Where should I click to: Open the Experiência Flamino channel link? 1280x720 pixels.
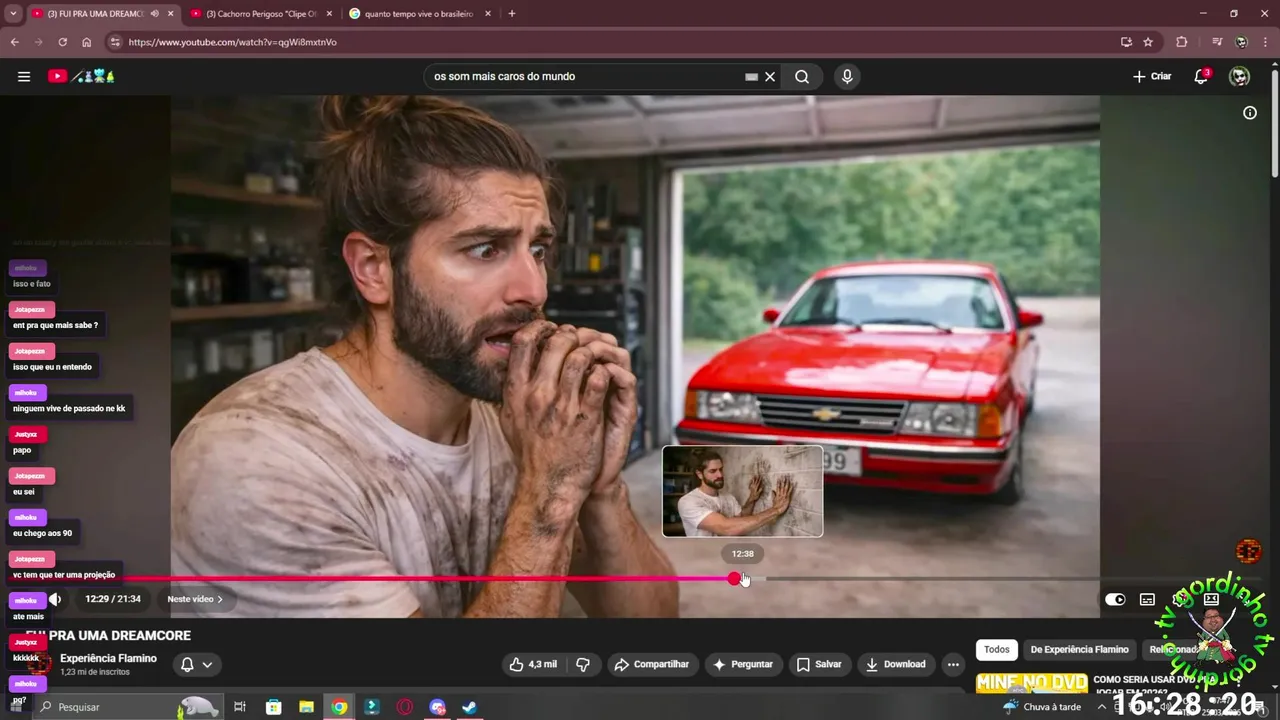click(x=108, y=658)
